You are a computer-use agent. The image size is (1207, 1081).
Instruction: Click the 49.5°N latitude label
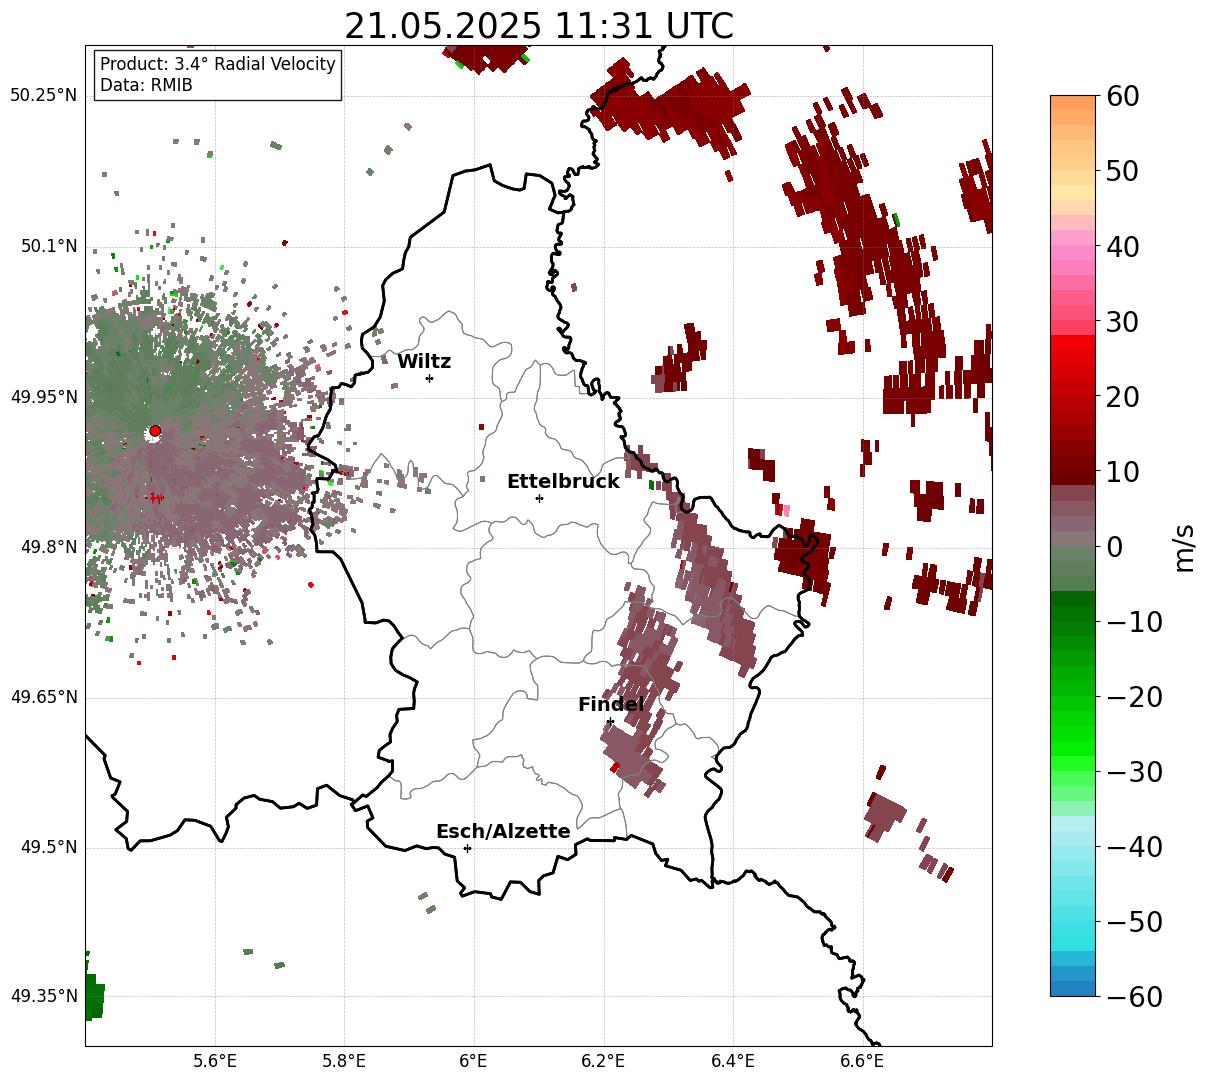[48, 847]
